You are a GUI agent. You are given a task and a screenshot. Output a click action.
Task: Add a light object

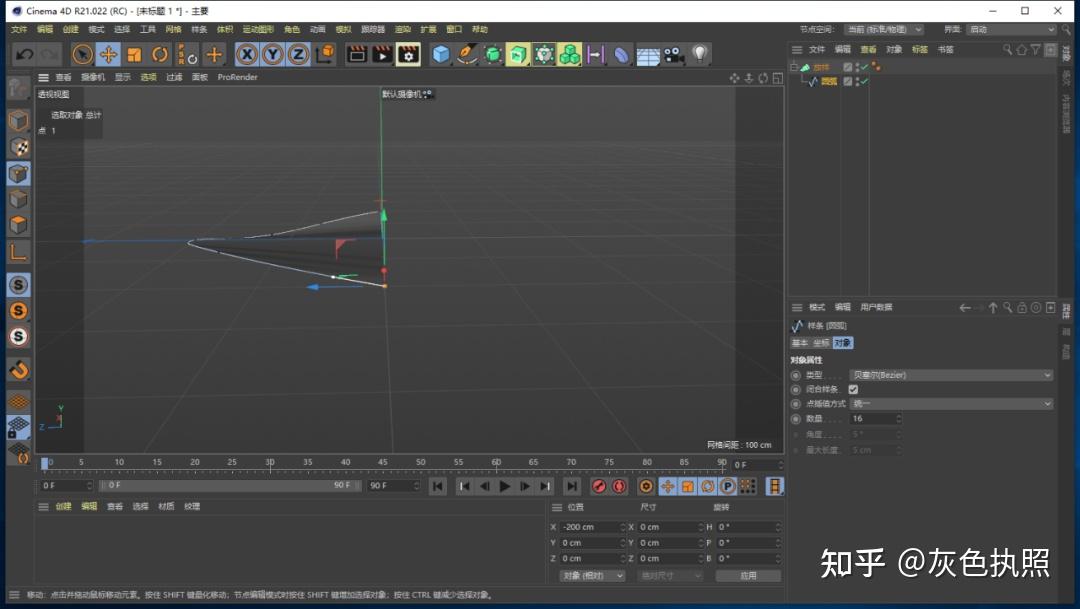699,54
